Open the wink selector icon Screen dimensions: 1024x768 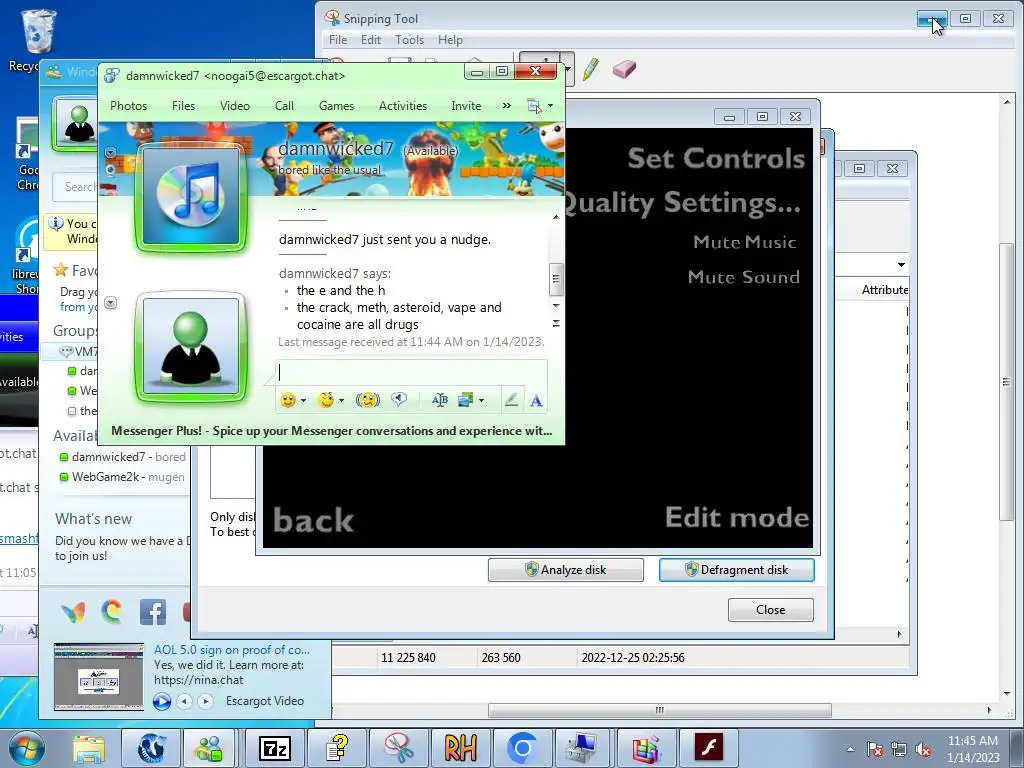325,400
